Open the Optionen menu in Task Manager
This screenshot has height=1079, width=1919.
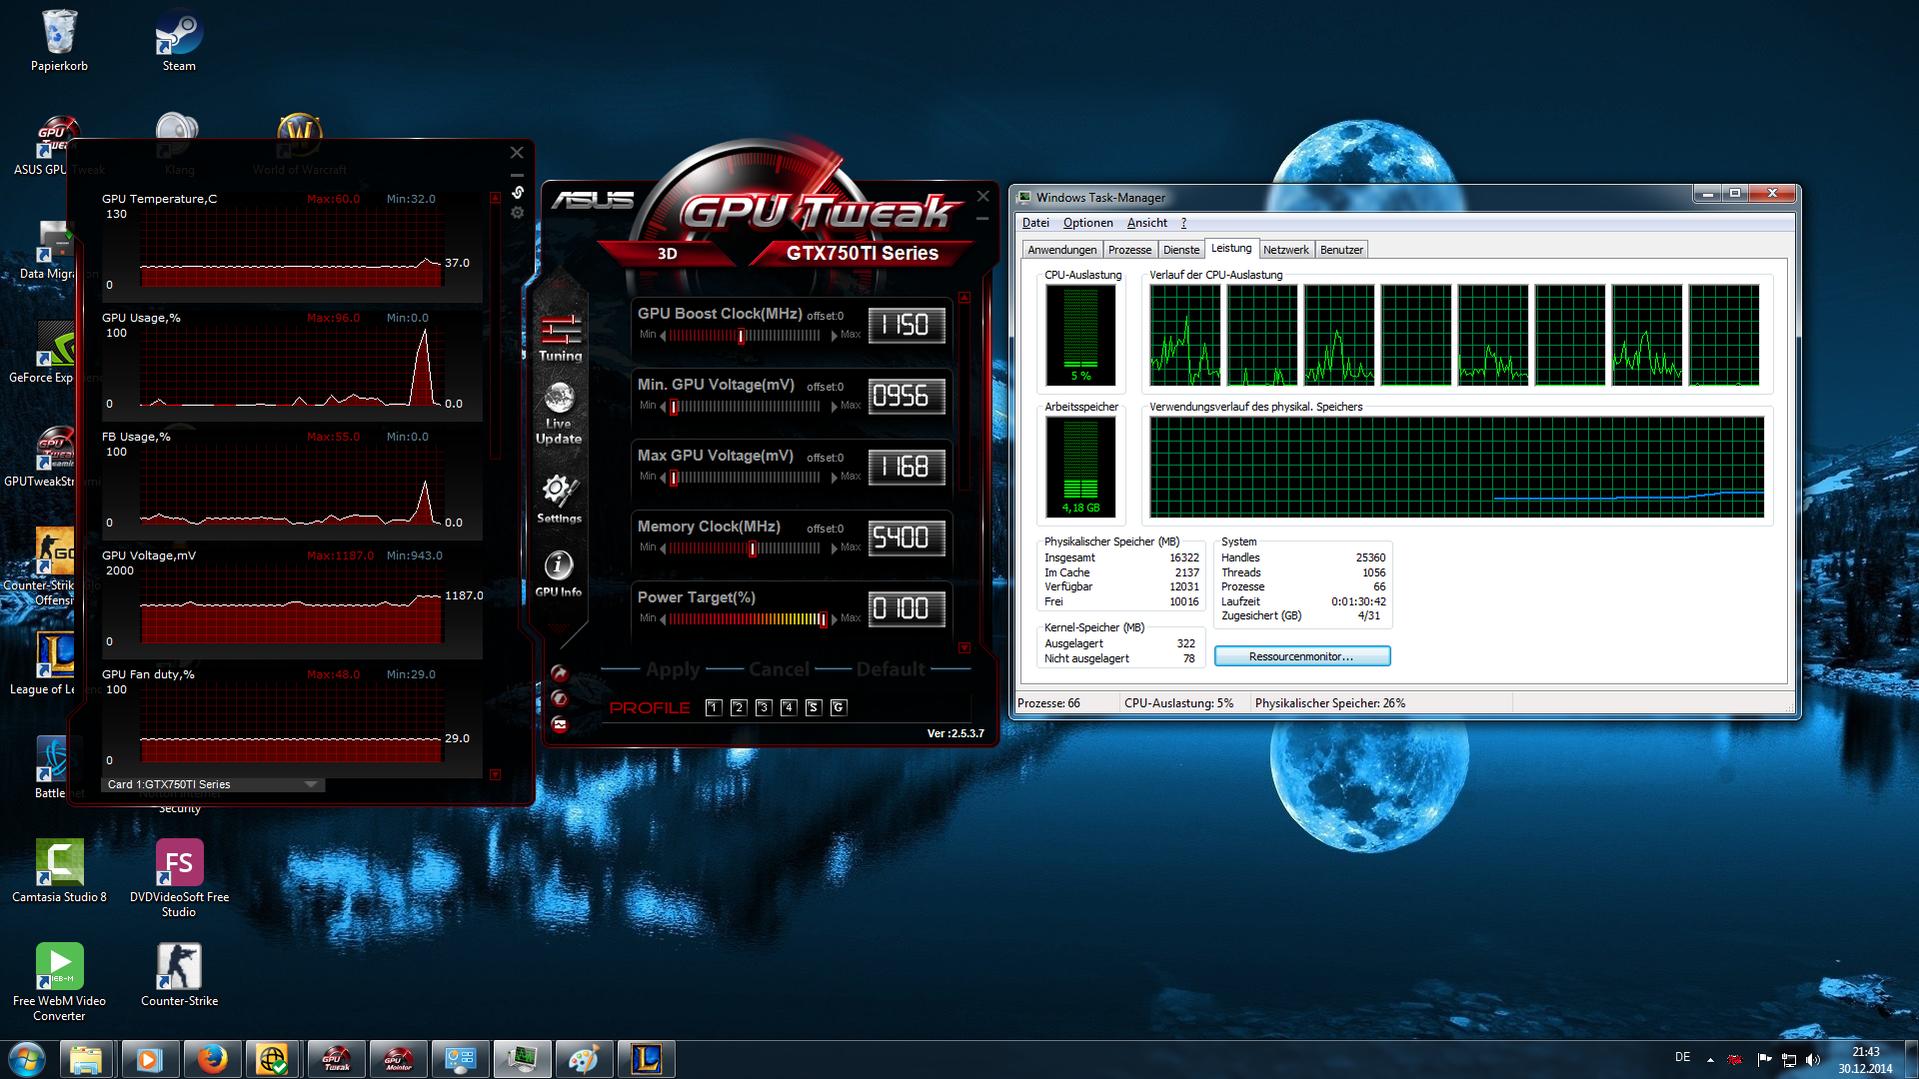(x=1087, y=223)
